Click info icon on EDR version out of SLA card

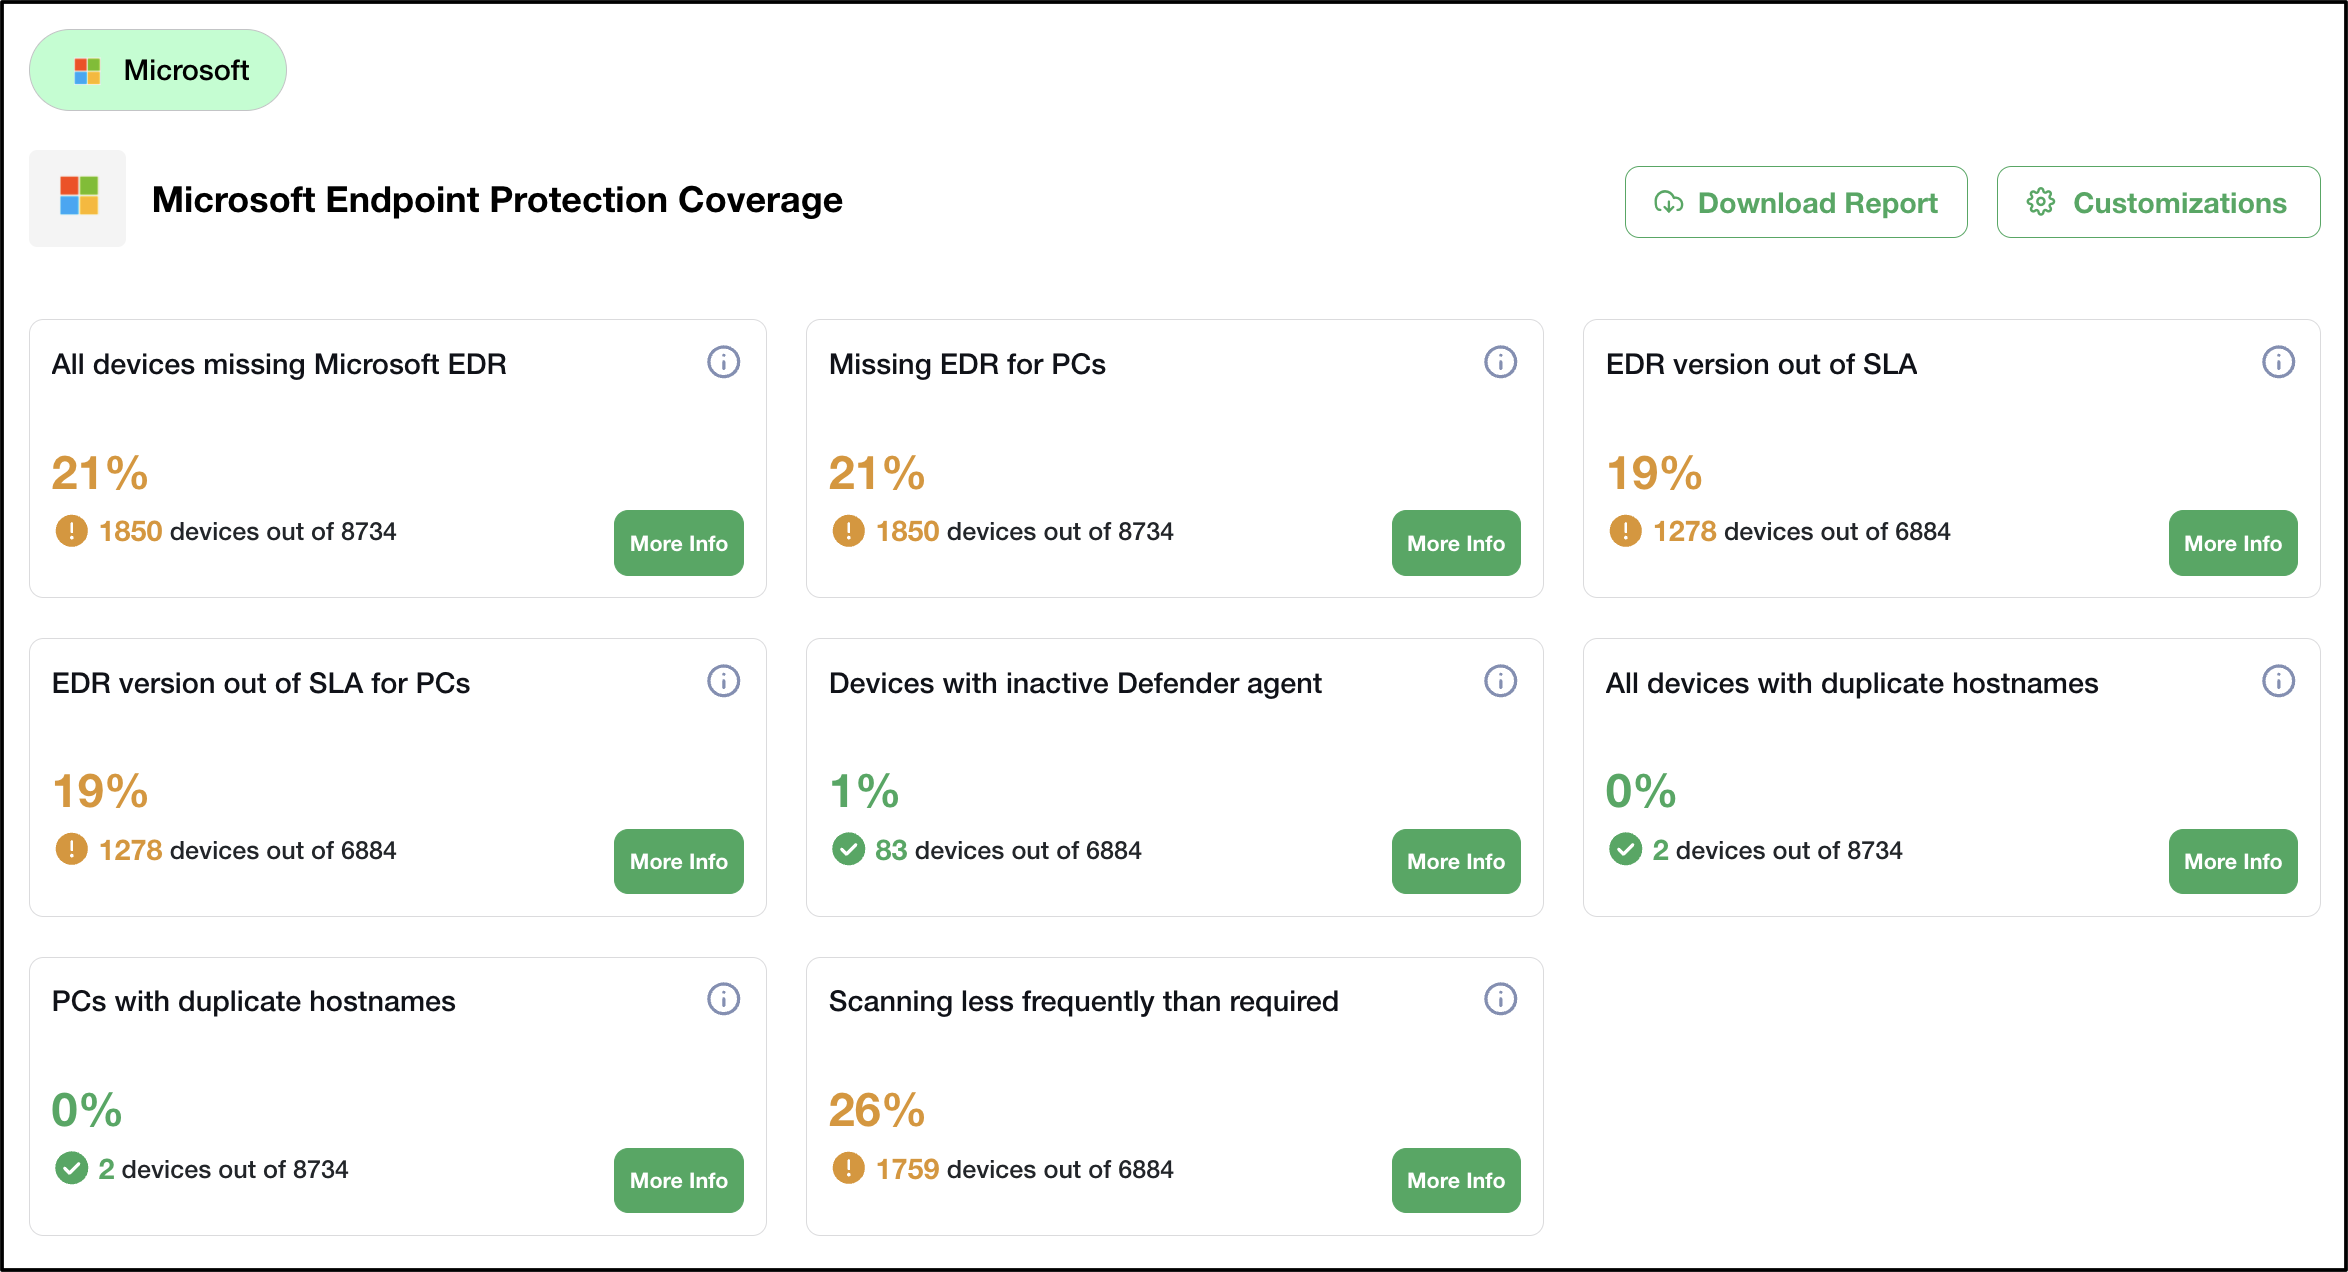pyautogui.click(x=2278, y=362)
